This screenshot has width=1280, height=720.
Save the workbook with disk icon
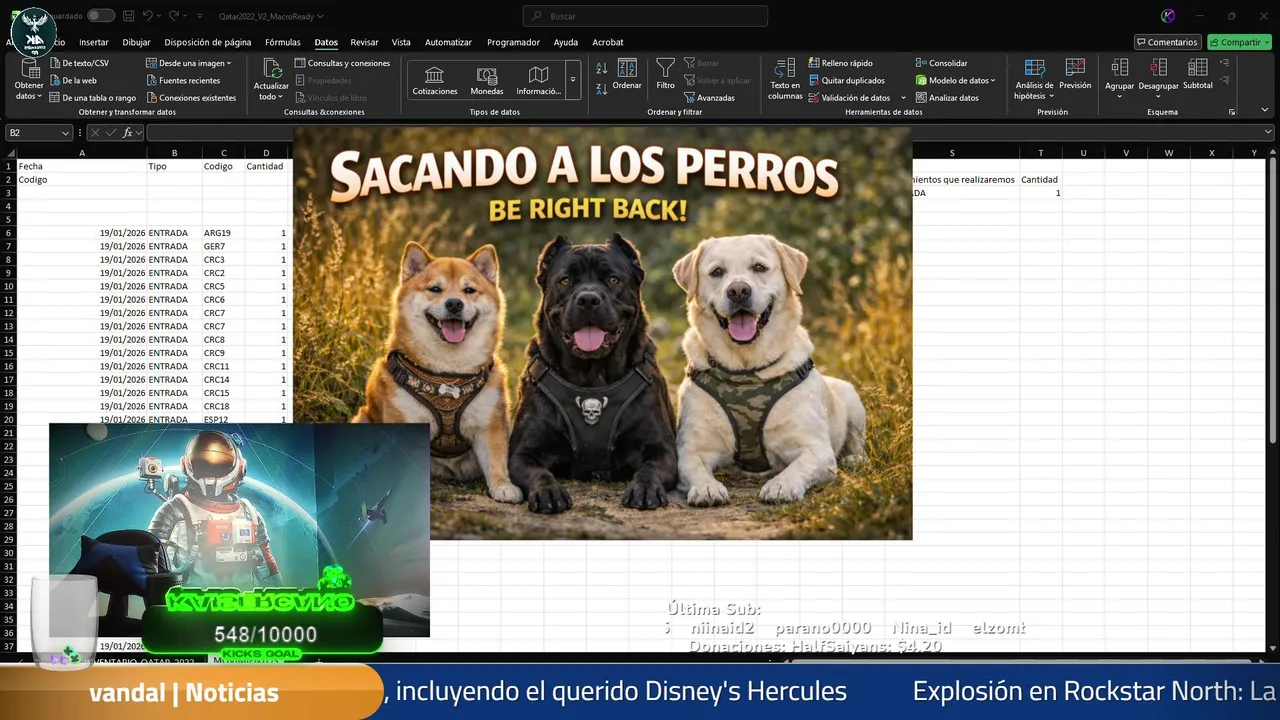tap(128, 16)
